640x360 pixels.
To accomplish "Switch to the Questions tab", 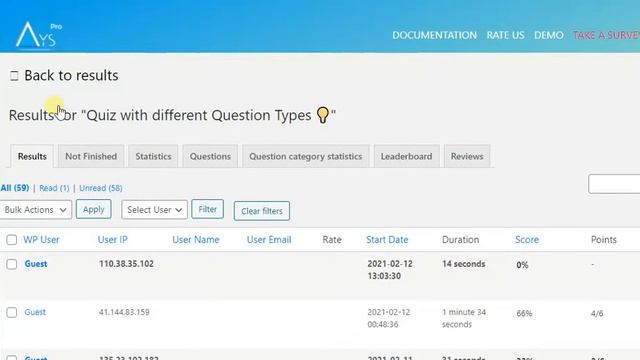I will click(x=210, y=156).
